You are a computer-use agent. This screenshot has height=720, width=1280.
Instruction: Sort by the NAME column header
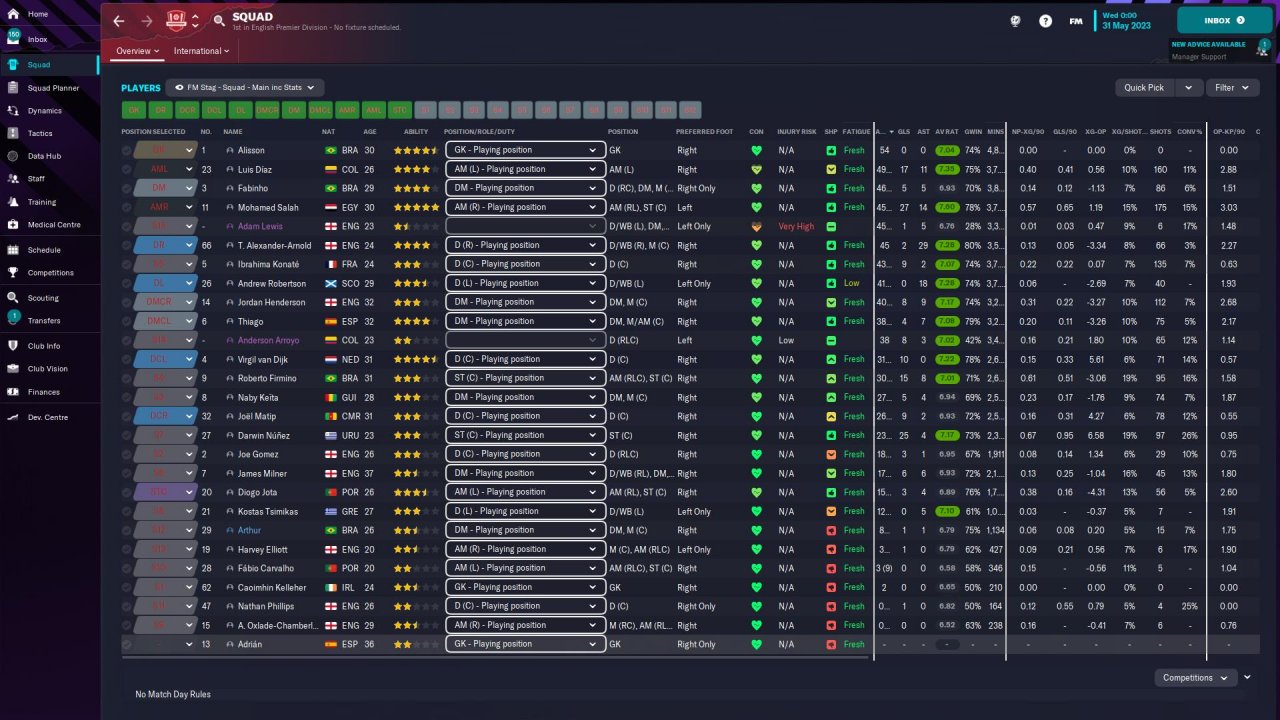233,132
